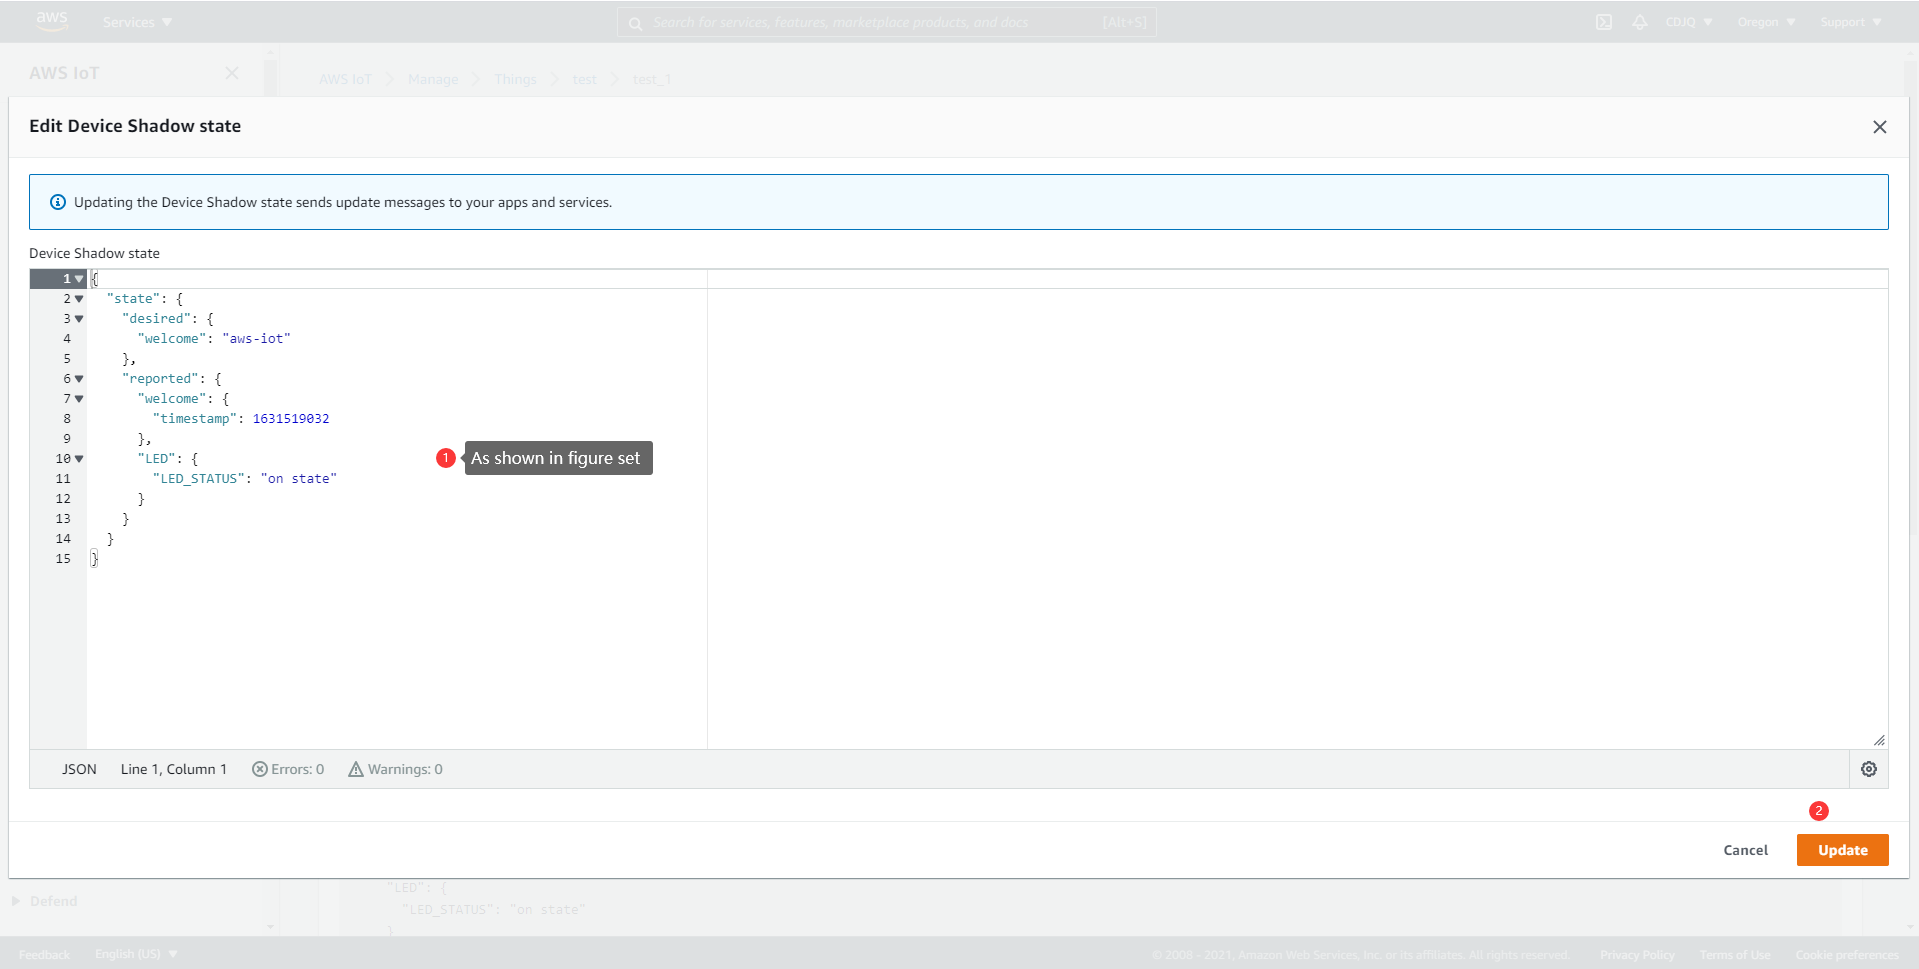Click the "LED_STATUS" key

click(x=198, y=479)
